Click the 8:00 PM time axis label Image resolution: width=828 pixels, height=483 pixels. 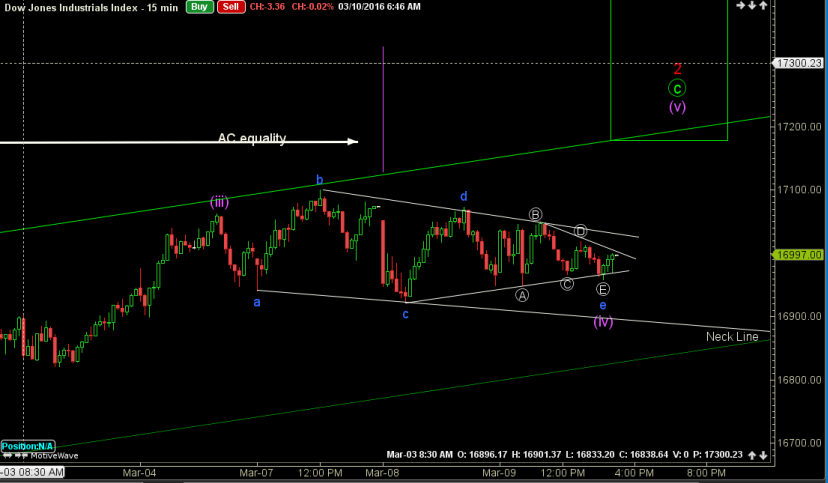tap(706, 472)
